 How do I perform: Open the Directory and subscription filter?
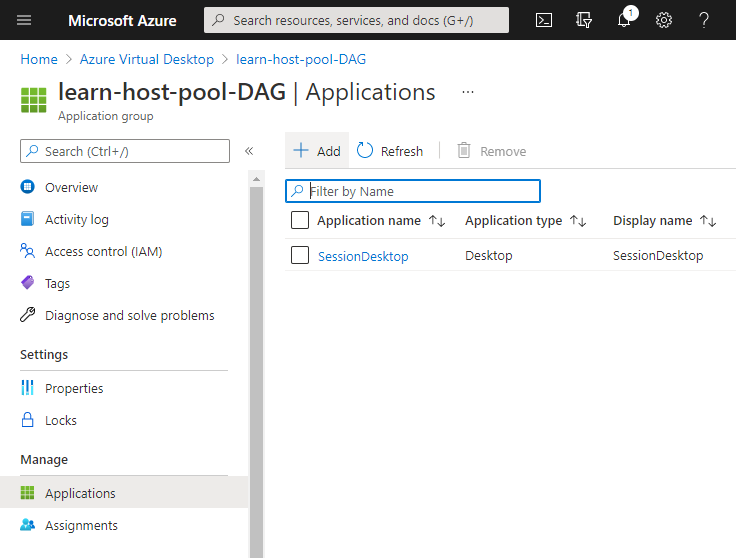[583, 20]
